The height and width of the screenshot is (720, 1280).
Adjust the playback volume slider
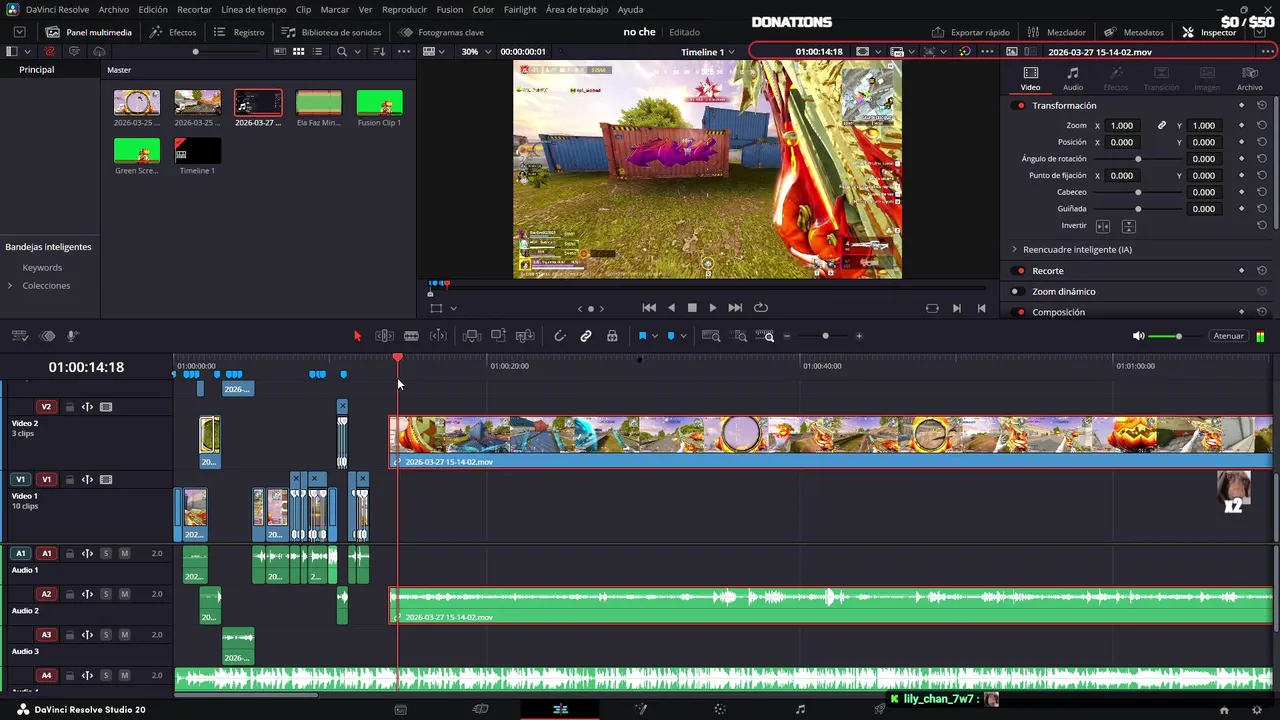click(x=1178, y=336)
